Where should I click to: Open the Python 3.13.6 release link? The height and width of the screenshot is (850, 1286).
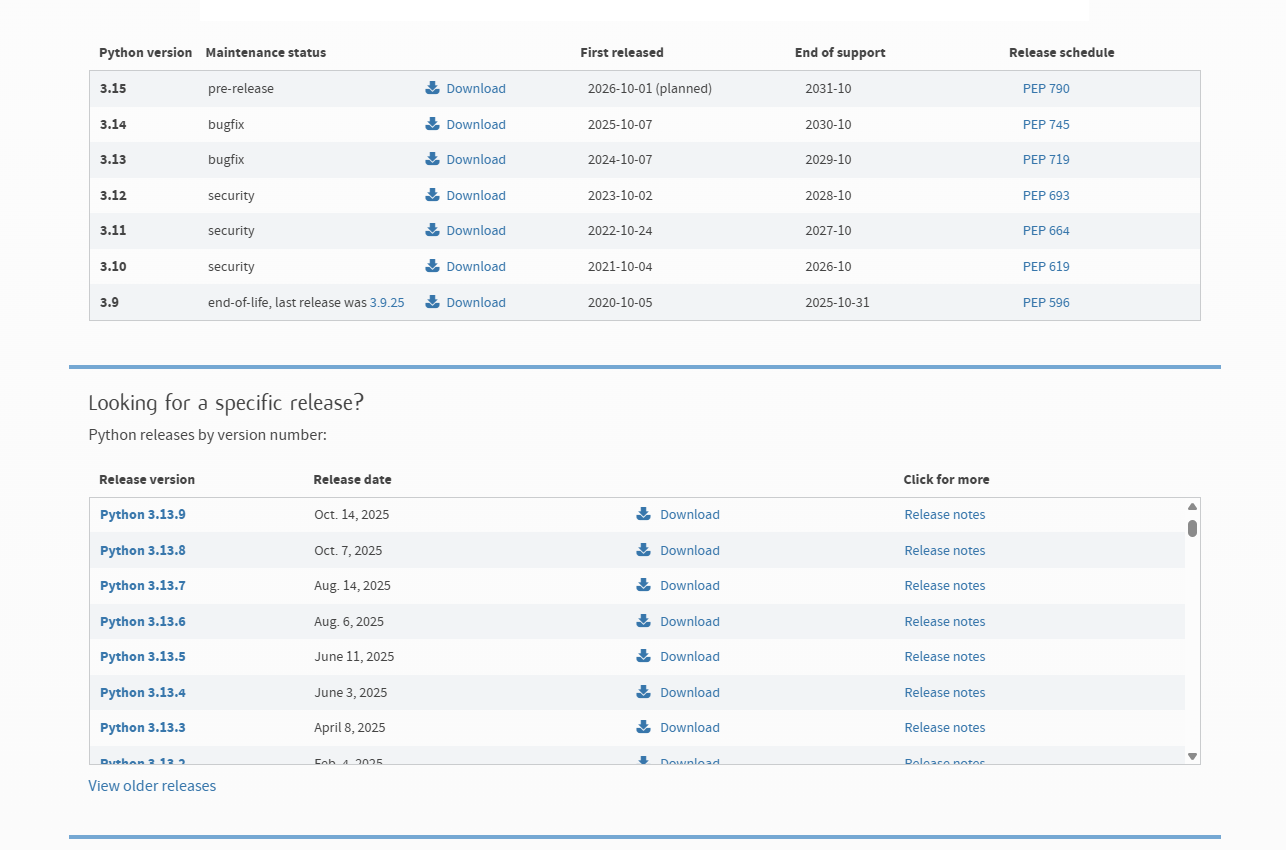pyautogui.click(x=143, y=622)
